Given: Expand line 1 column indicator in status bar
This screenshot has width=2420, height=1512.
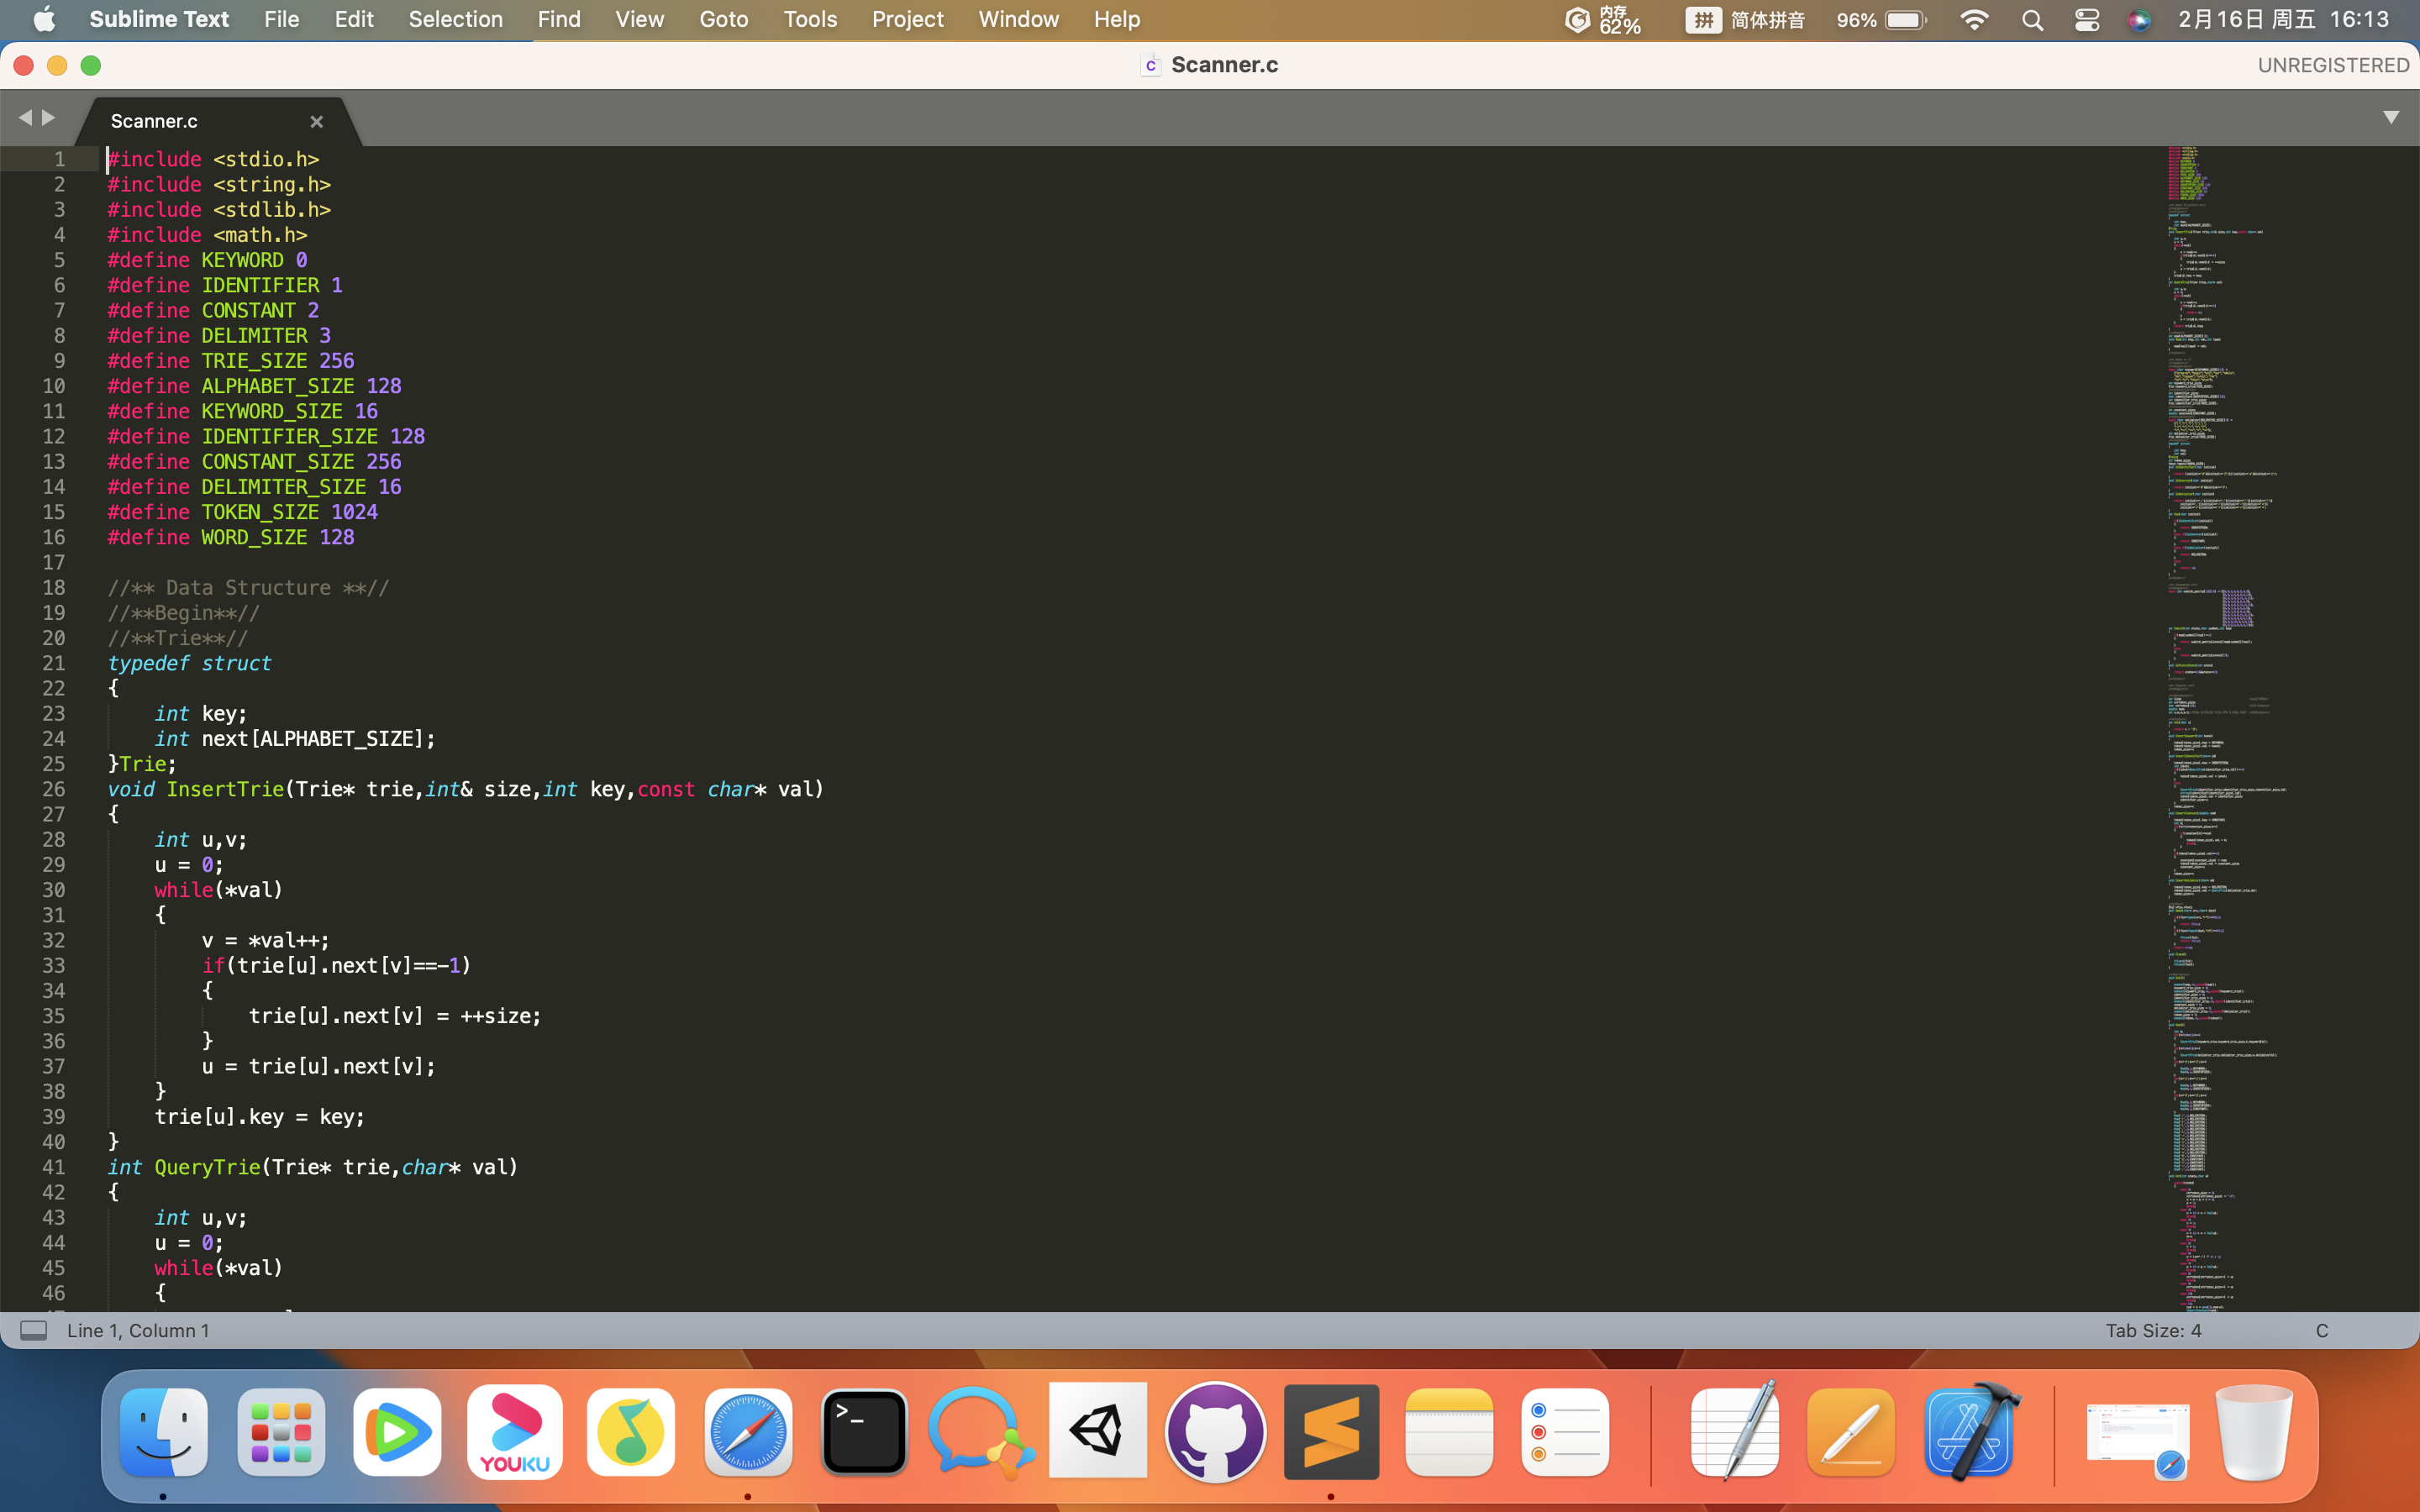Looking at the screenshot, I should (x=136, y=1329).
